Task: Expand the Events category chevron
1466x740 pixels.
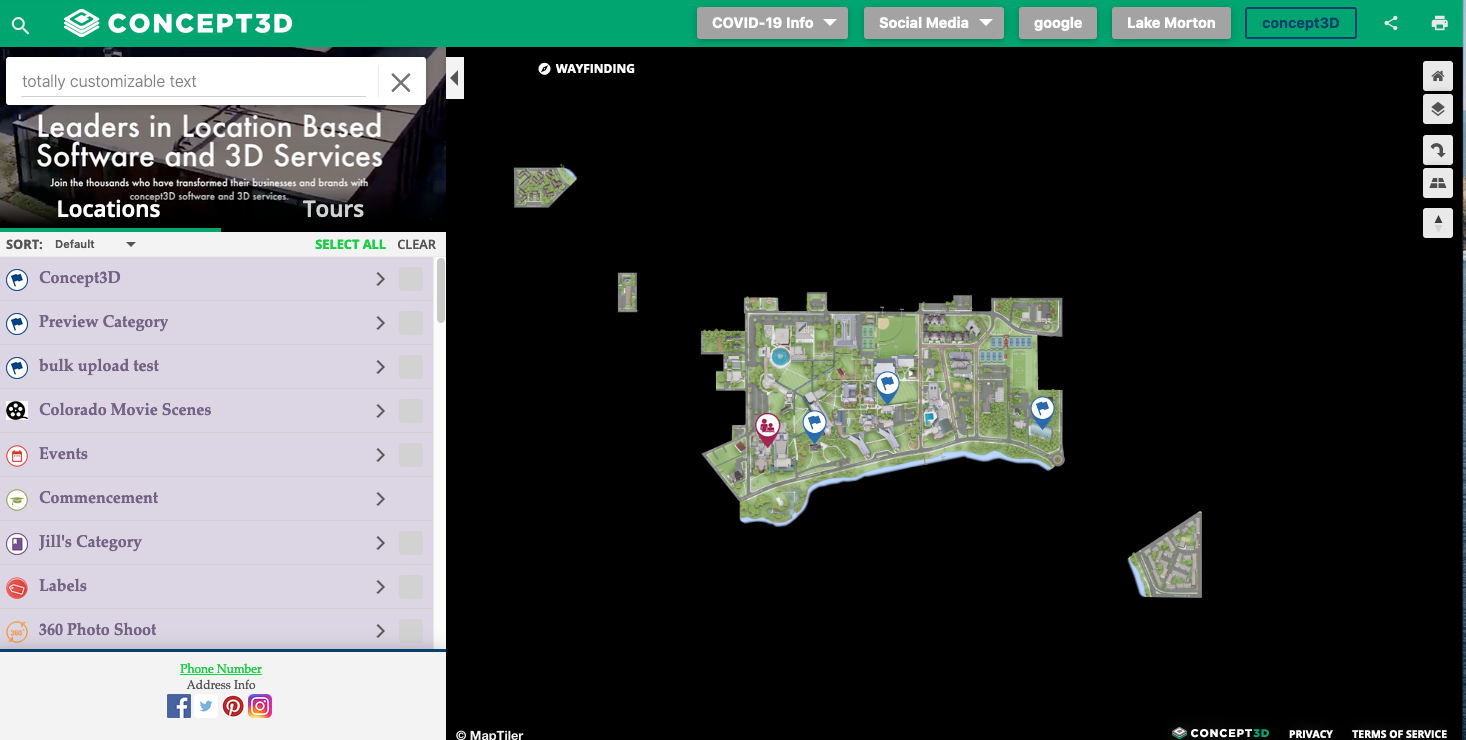Action: [380, 455]
